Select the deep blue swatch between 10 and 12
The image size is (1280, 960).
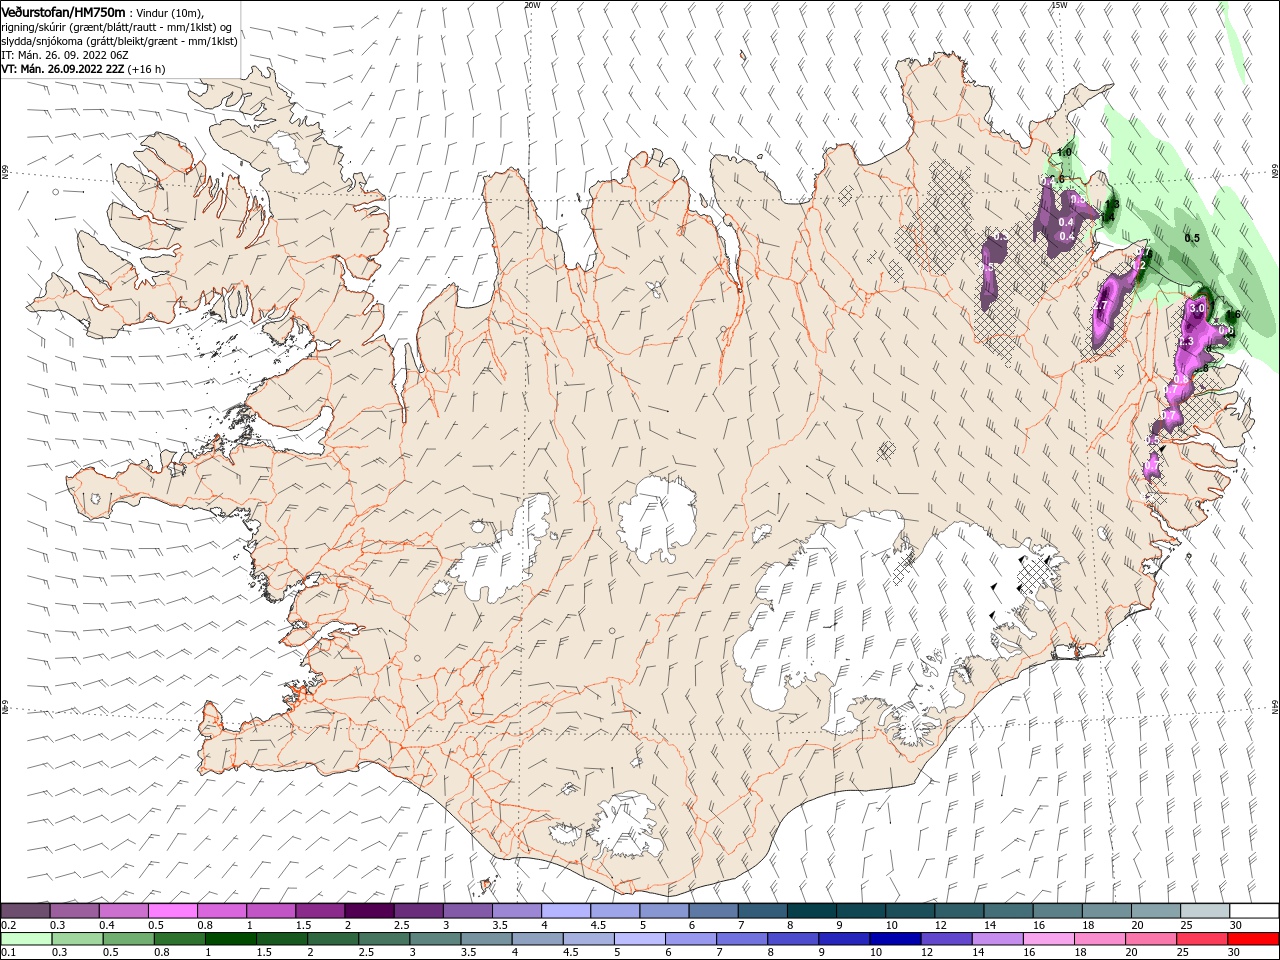point(895,939)
